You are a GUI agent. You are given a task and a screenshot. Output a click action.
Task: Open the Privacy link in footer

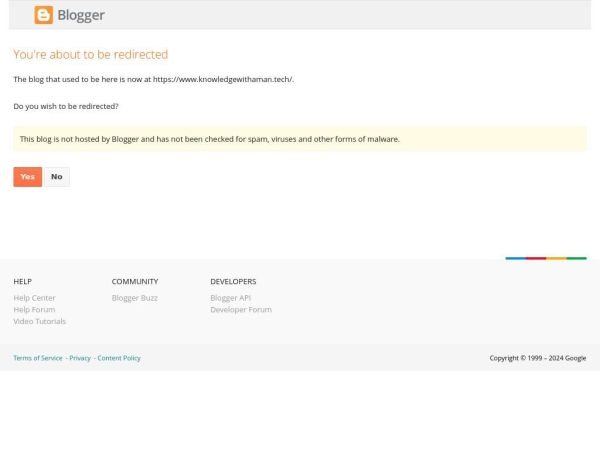click(80, 358)
